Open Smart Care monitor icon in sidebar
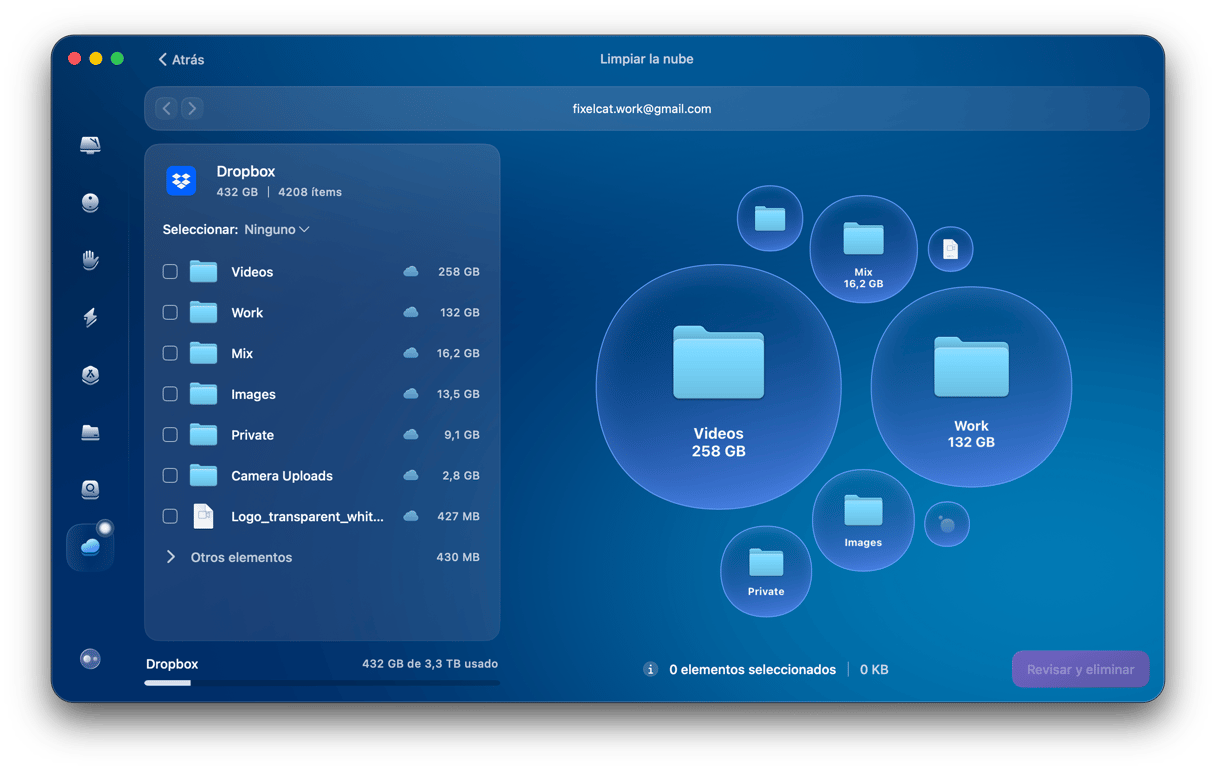 pyautogui.click(x=90, y=146)
